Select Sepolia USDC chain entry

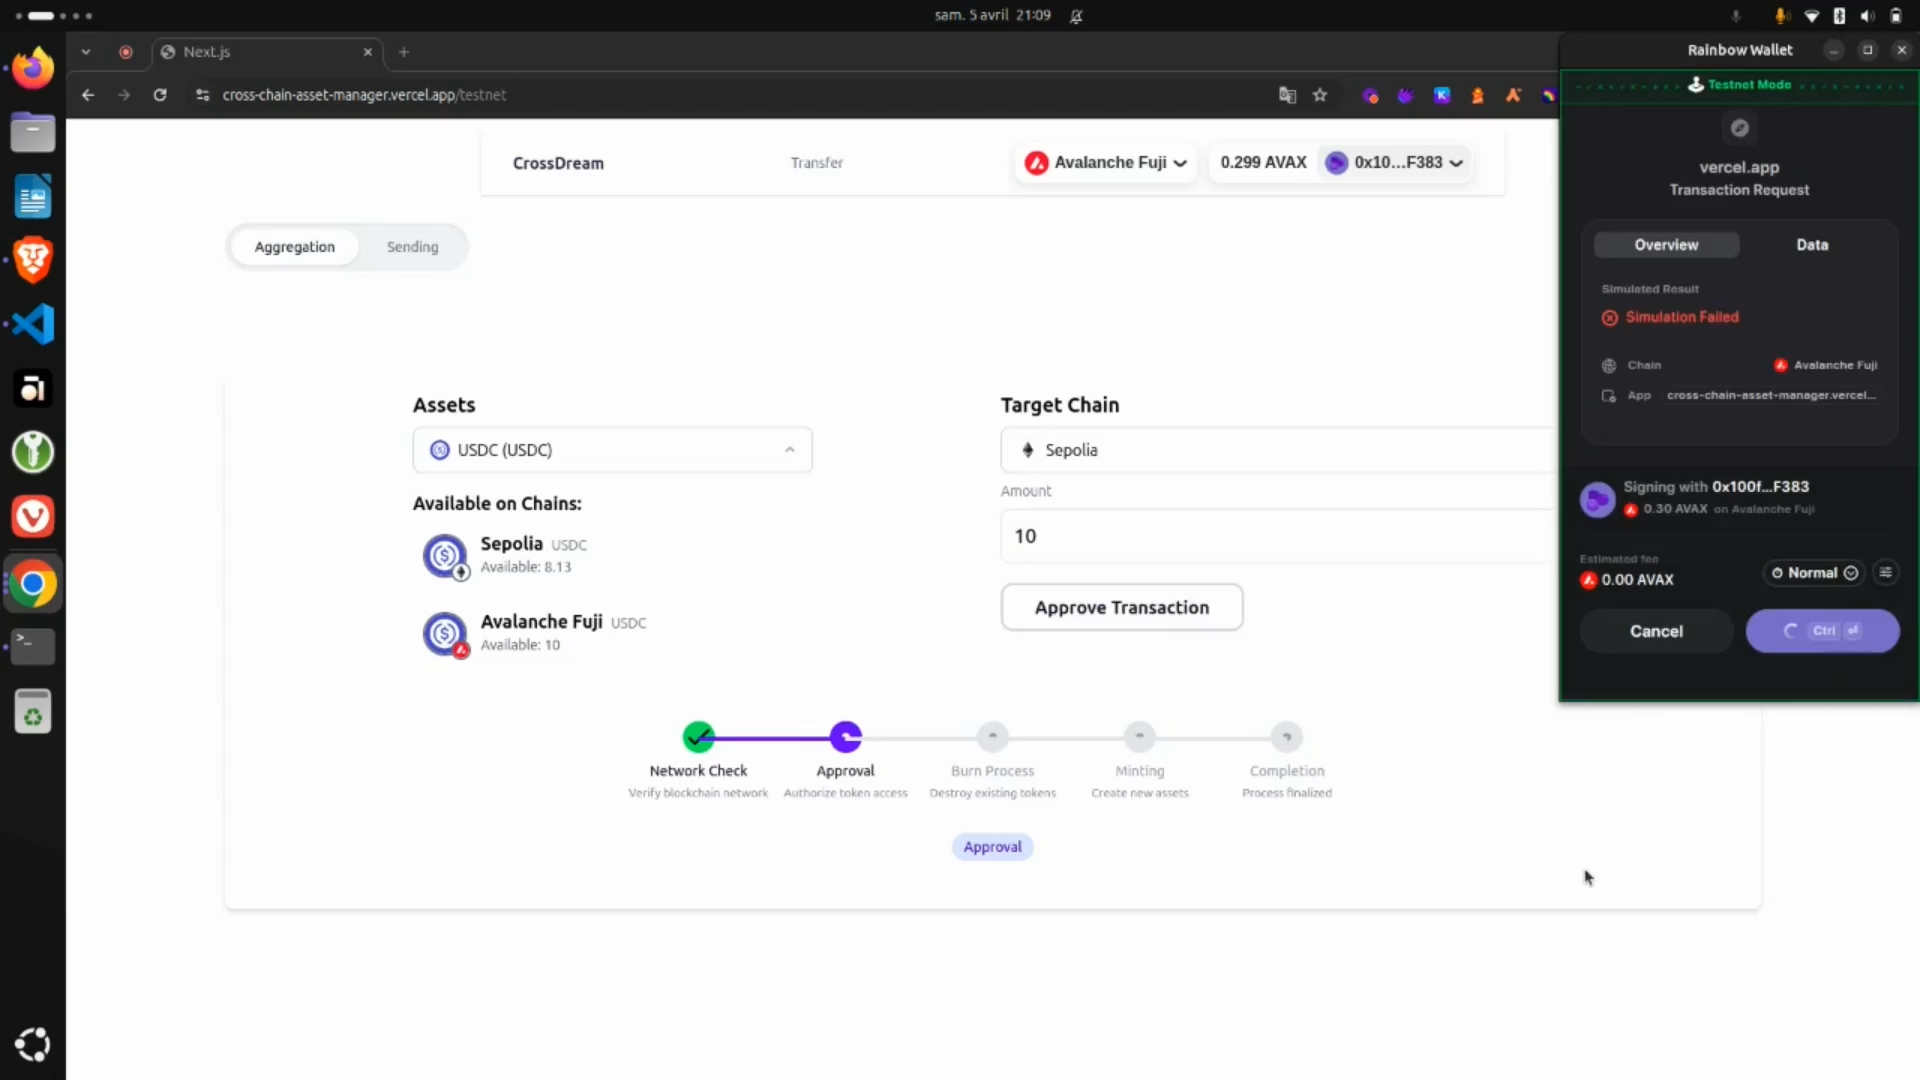click(505, 554)
